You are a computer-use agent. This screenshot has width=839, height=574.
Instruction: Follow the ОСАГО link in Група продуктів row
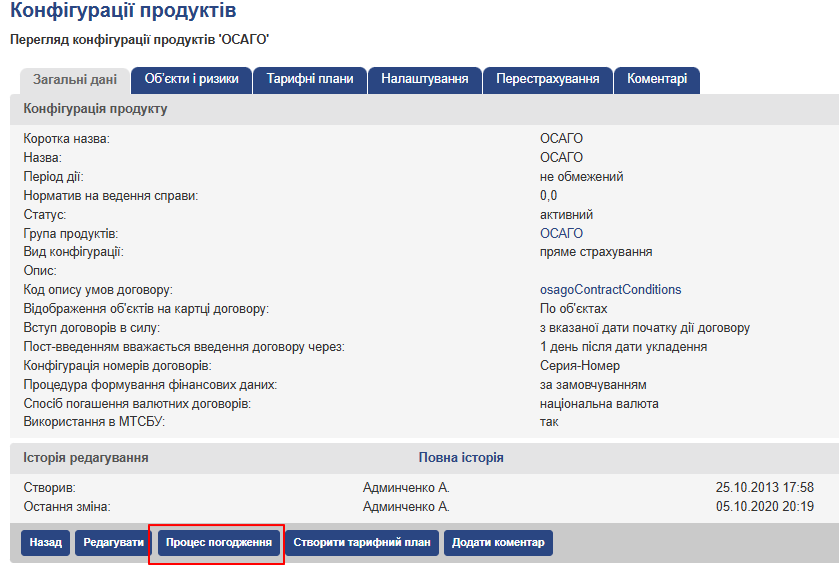click(x=561, y=234)
